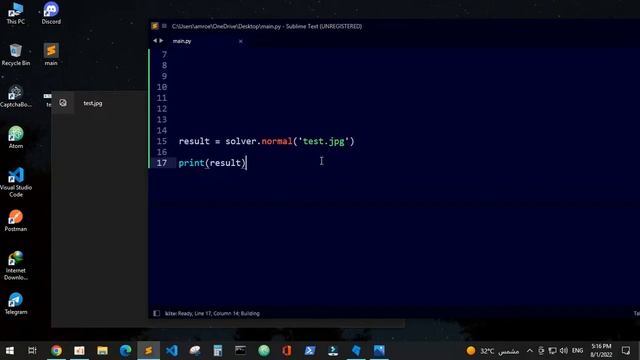Open PowerShell from the taskbar
The width and height of the screenshot is (640, 360).
310,351
